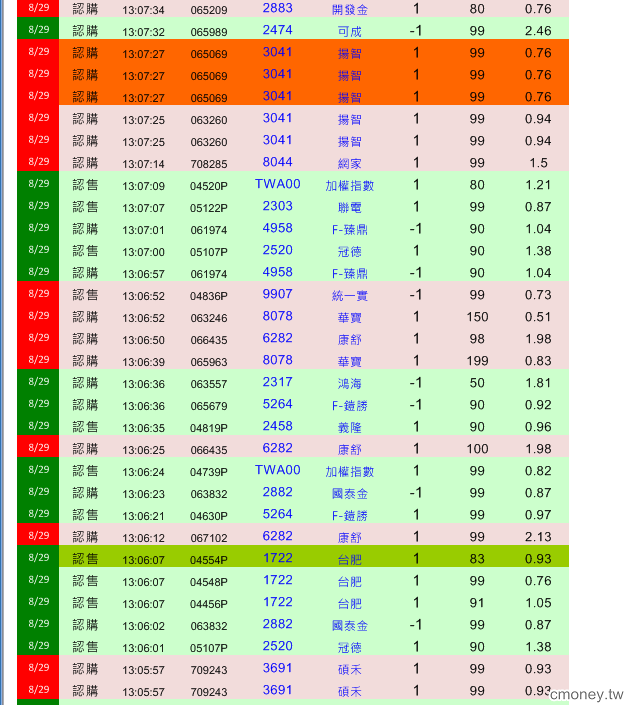Open F-臻鼎 link in the 13:06:57 row
This screenshot has width=630, height=705.
[350, 274]
